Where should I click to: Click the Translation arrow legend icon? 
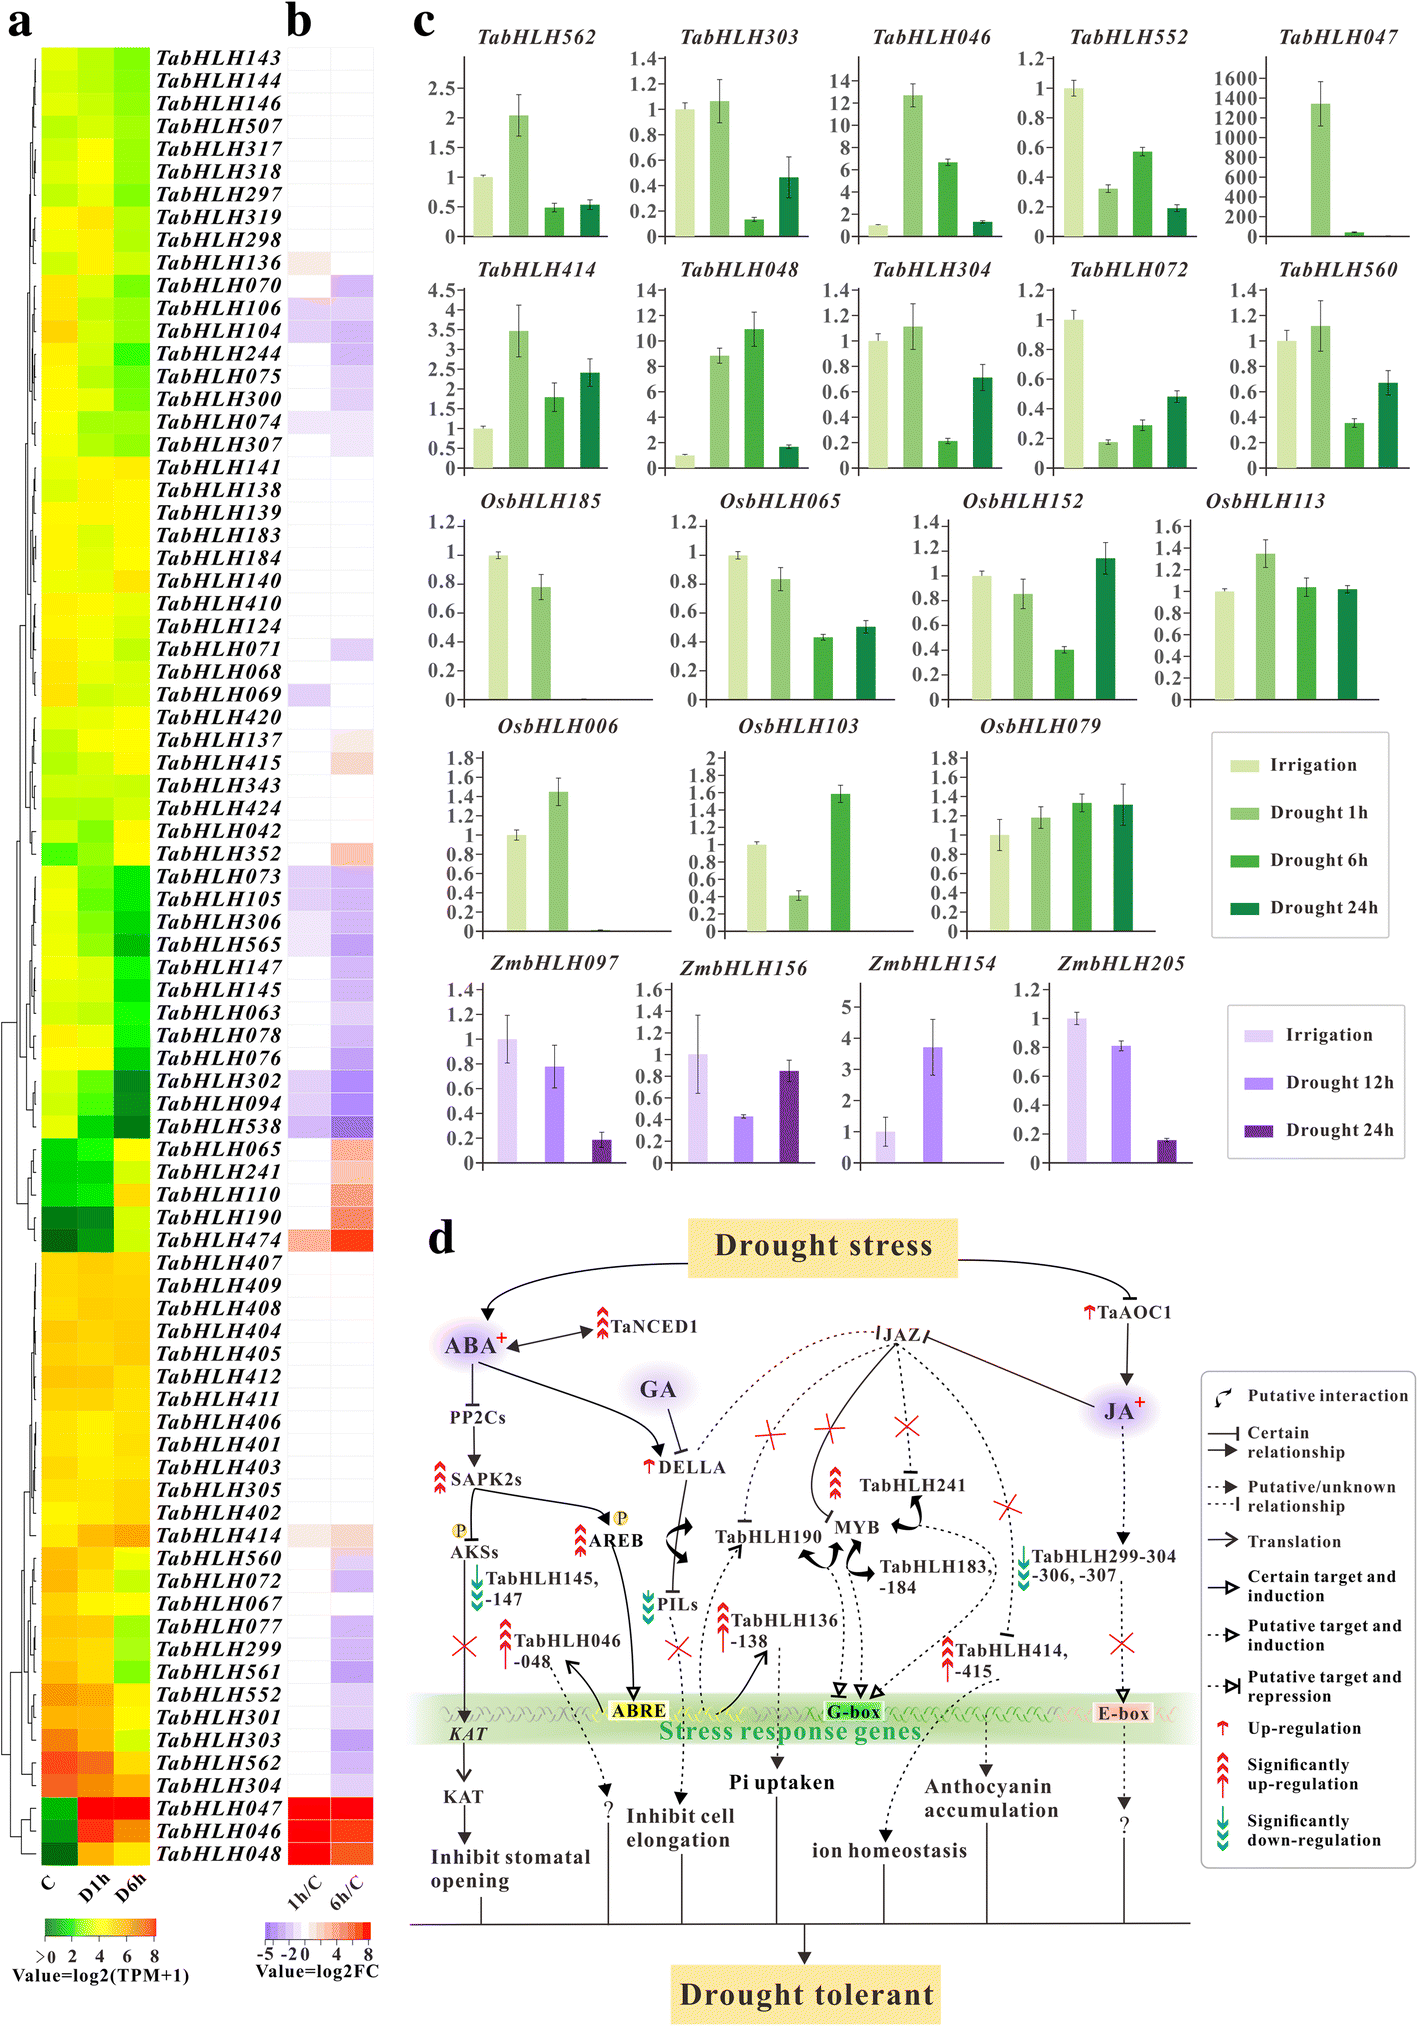click(x=1222, y=1540)
